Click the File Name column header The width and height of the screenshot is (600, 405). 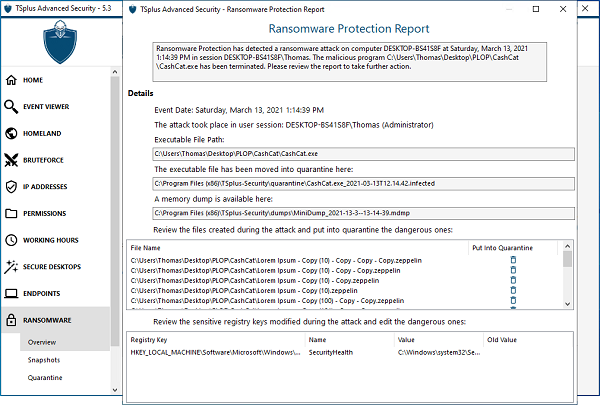(x=297, y=248)
